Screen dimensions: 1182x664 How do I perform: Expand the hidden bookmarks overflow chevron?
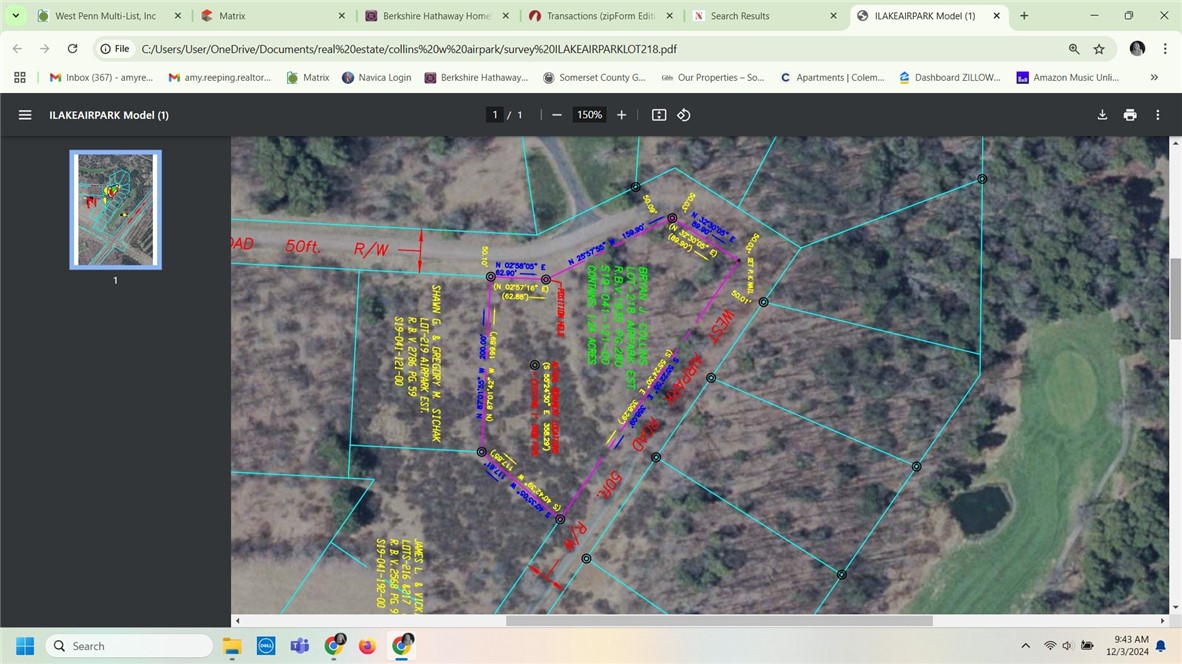(1154, 77)
